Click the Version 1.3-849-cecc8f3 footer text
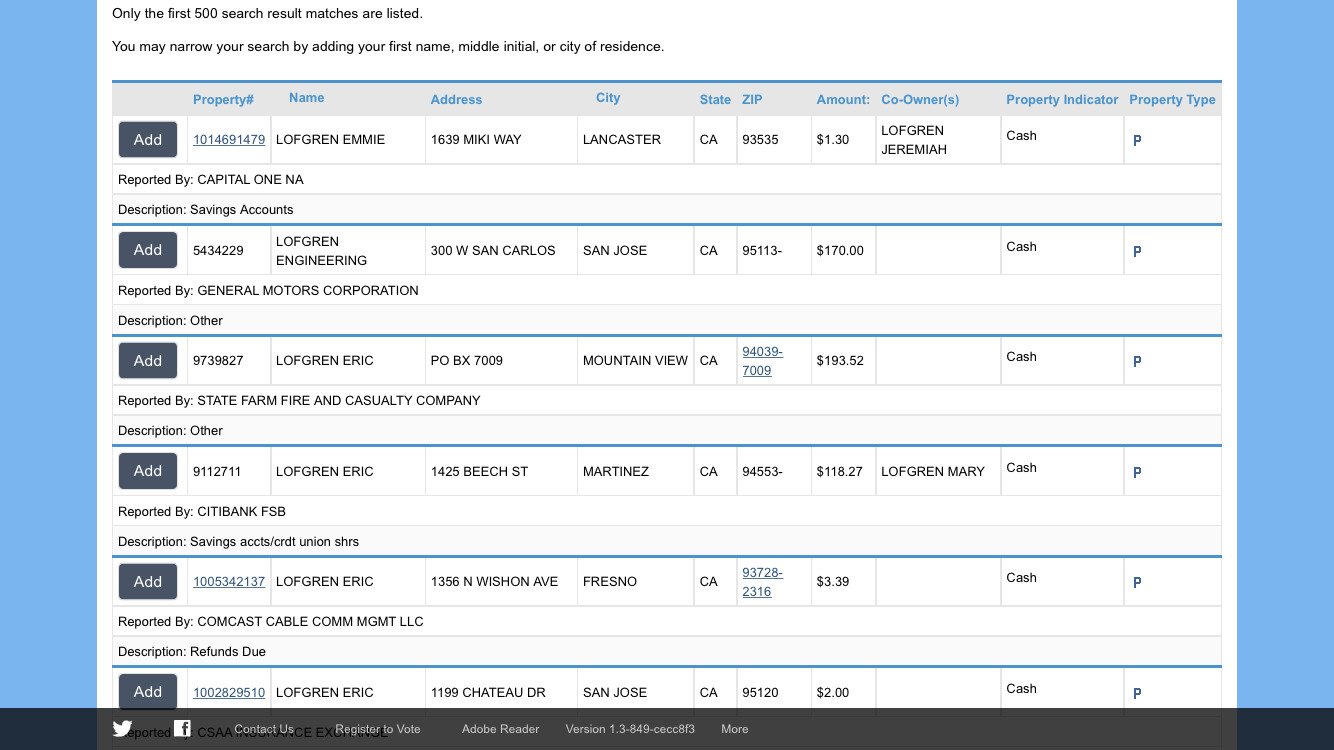The height and width of the screenshot is (750, 1334). [630, 729]
